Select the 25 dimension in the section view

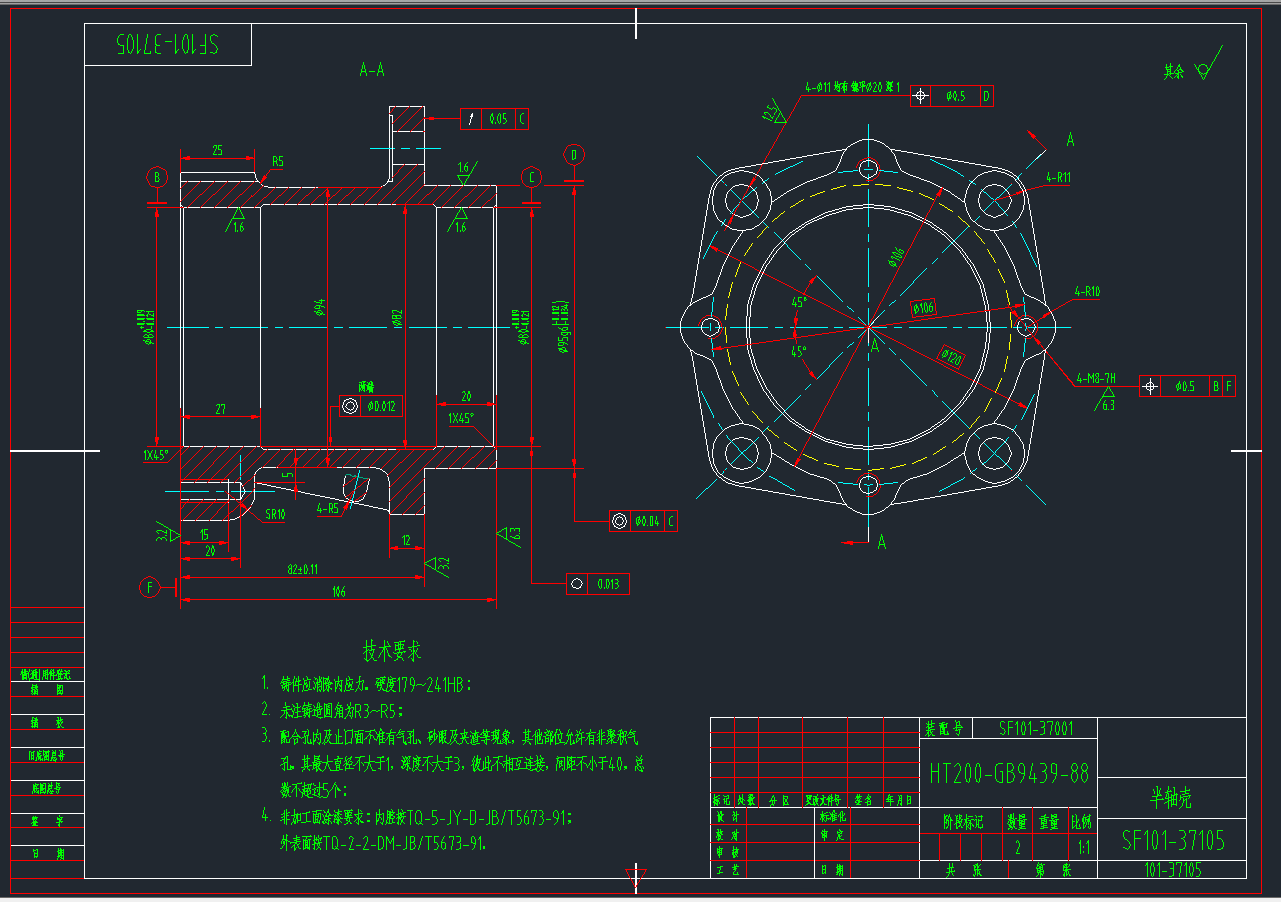(x=218, y=151)
